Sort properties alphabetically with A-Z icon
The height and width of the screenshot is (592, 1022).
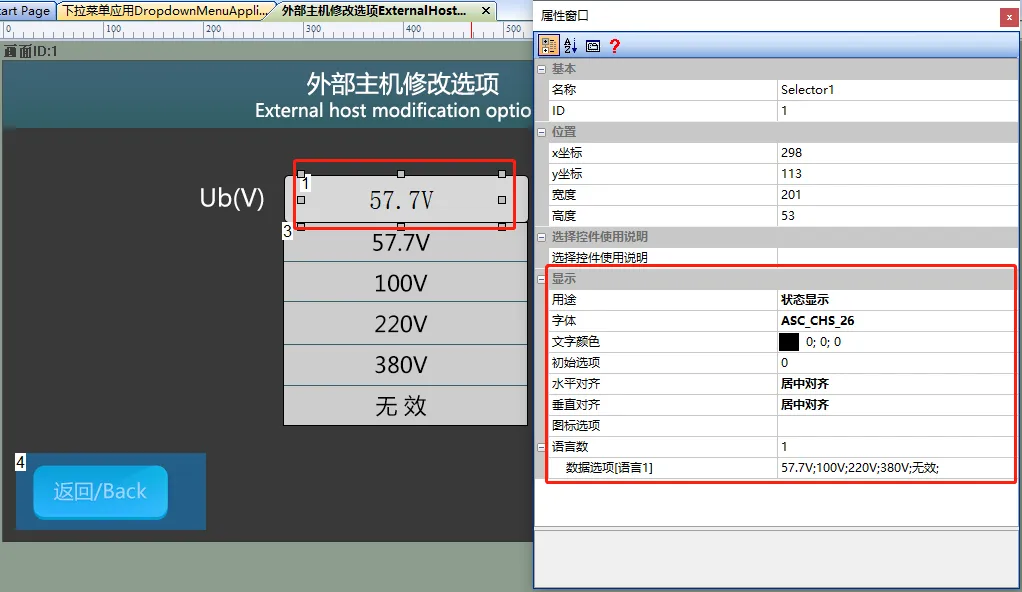pos(570,45)
